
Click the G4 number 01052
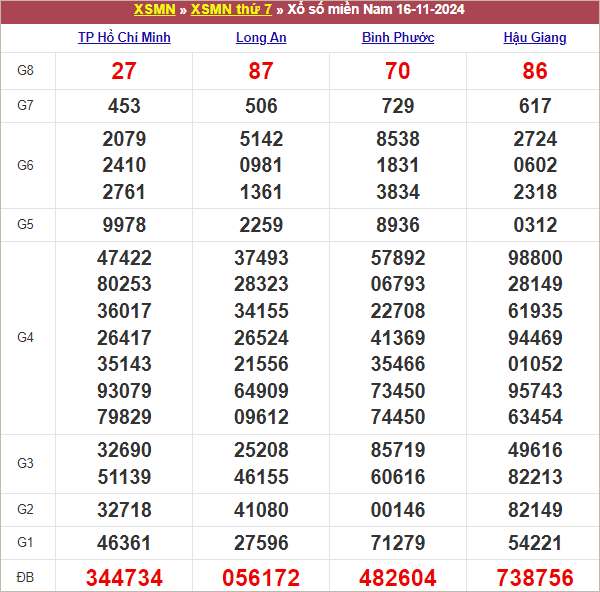[535, 364]
